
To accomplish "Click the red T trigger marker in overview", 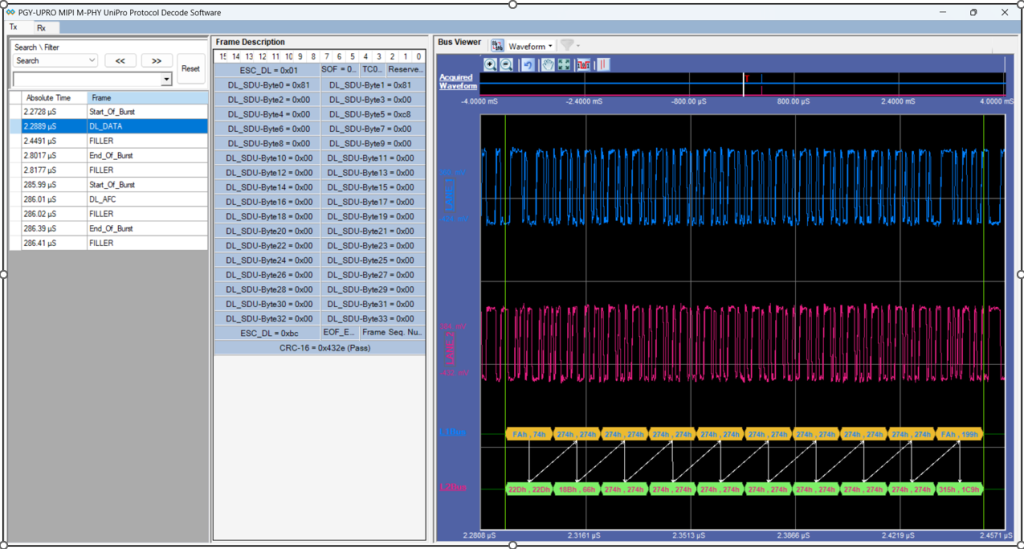I will click(747, 79).
